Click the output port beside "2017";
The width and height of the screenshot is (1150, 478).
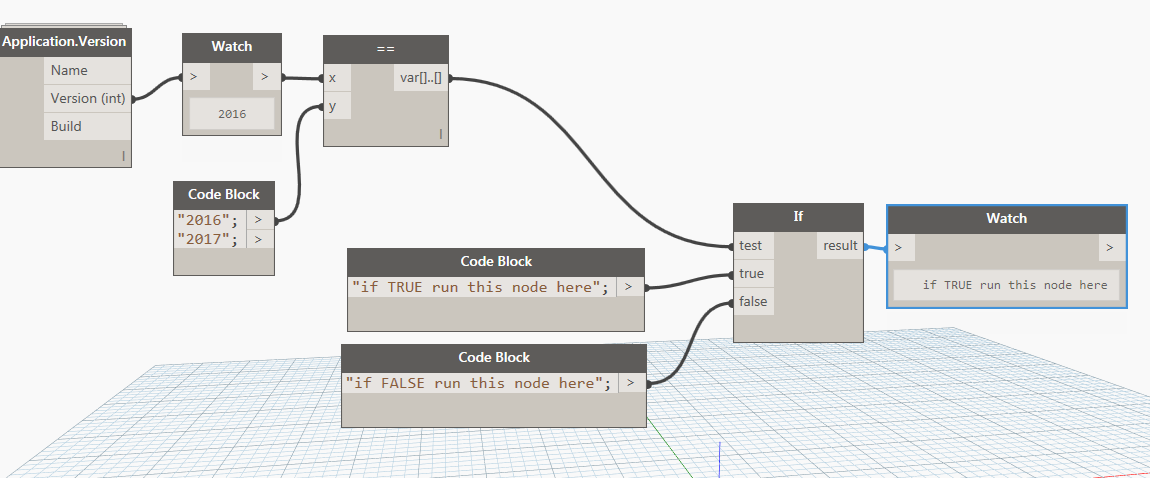point(260,239)
